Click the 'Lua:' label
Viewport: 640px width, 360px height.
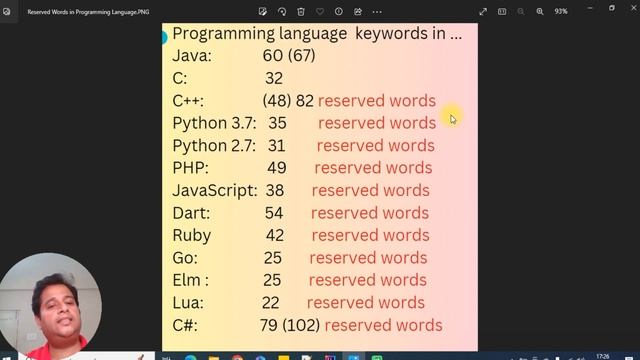(x=188, y=303)
